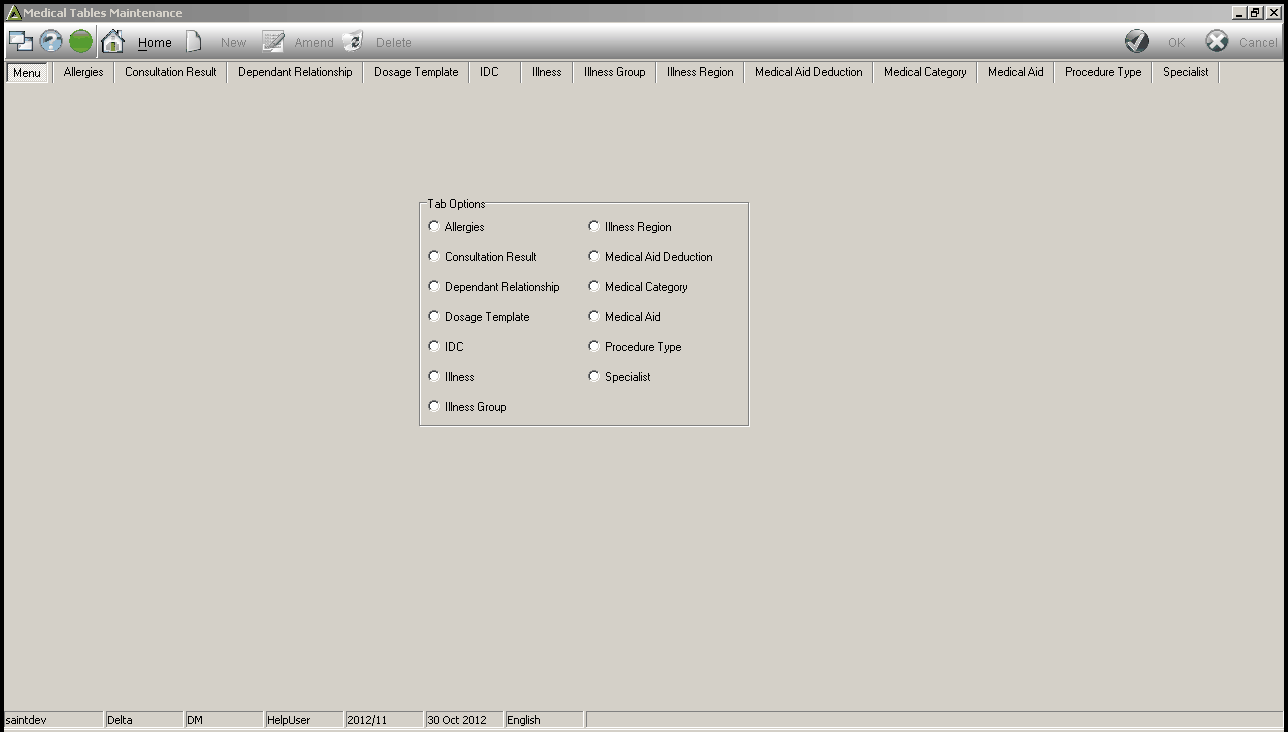Switch to the Illness Group tab

(x=615, y=72)
